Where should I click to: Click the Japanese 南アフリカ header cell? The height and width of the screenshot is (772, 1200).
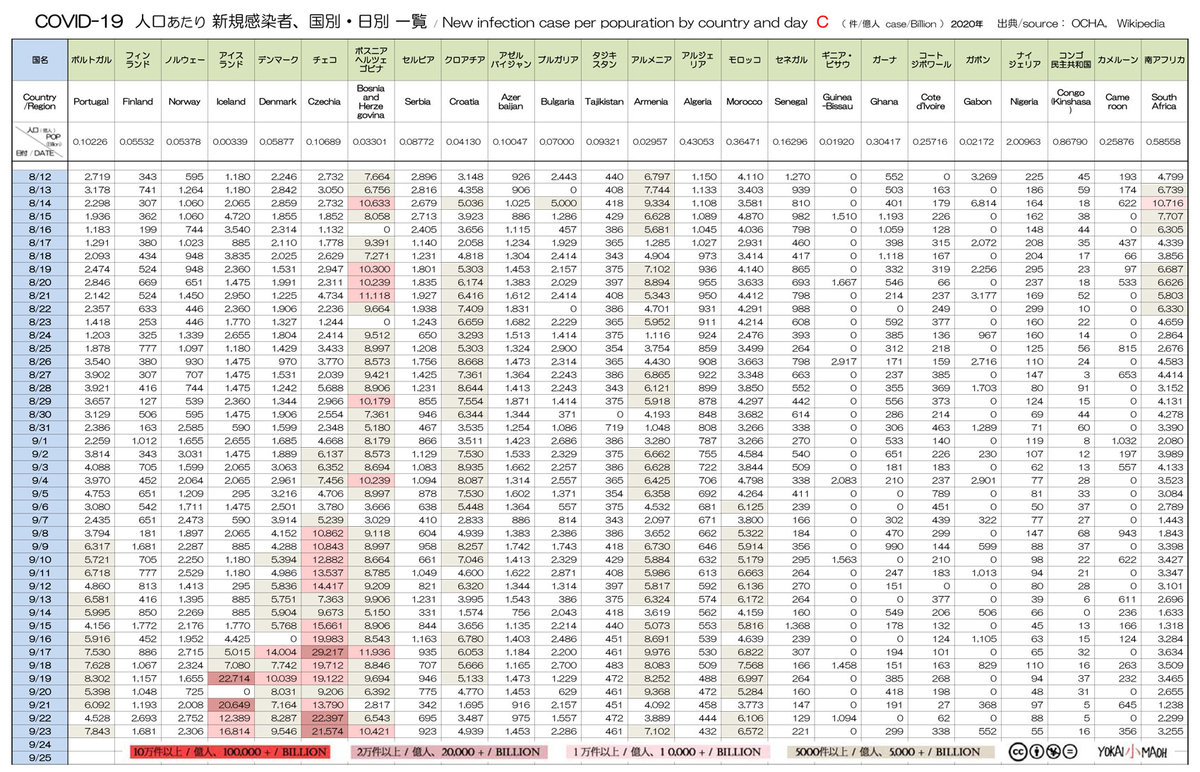tap(1164, 61)
